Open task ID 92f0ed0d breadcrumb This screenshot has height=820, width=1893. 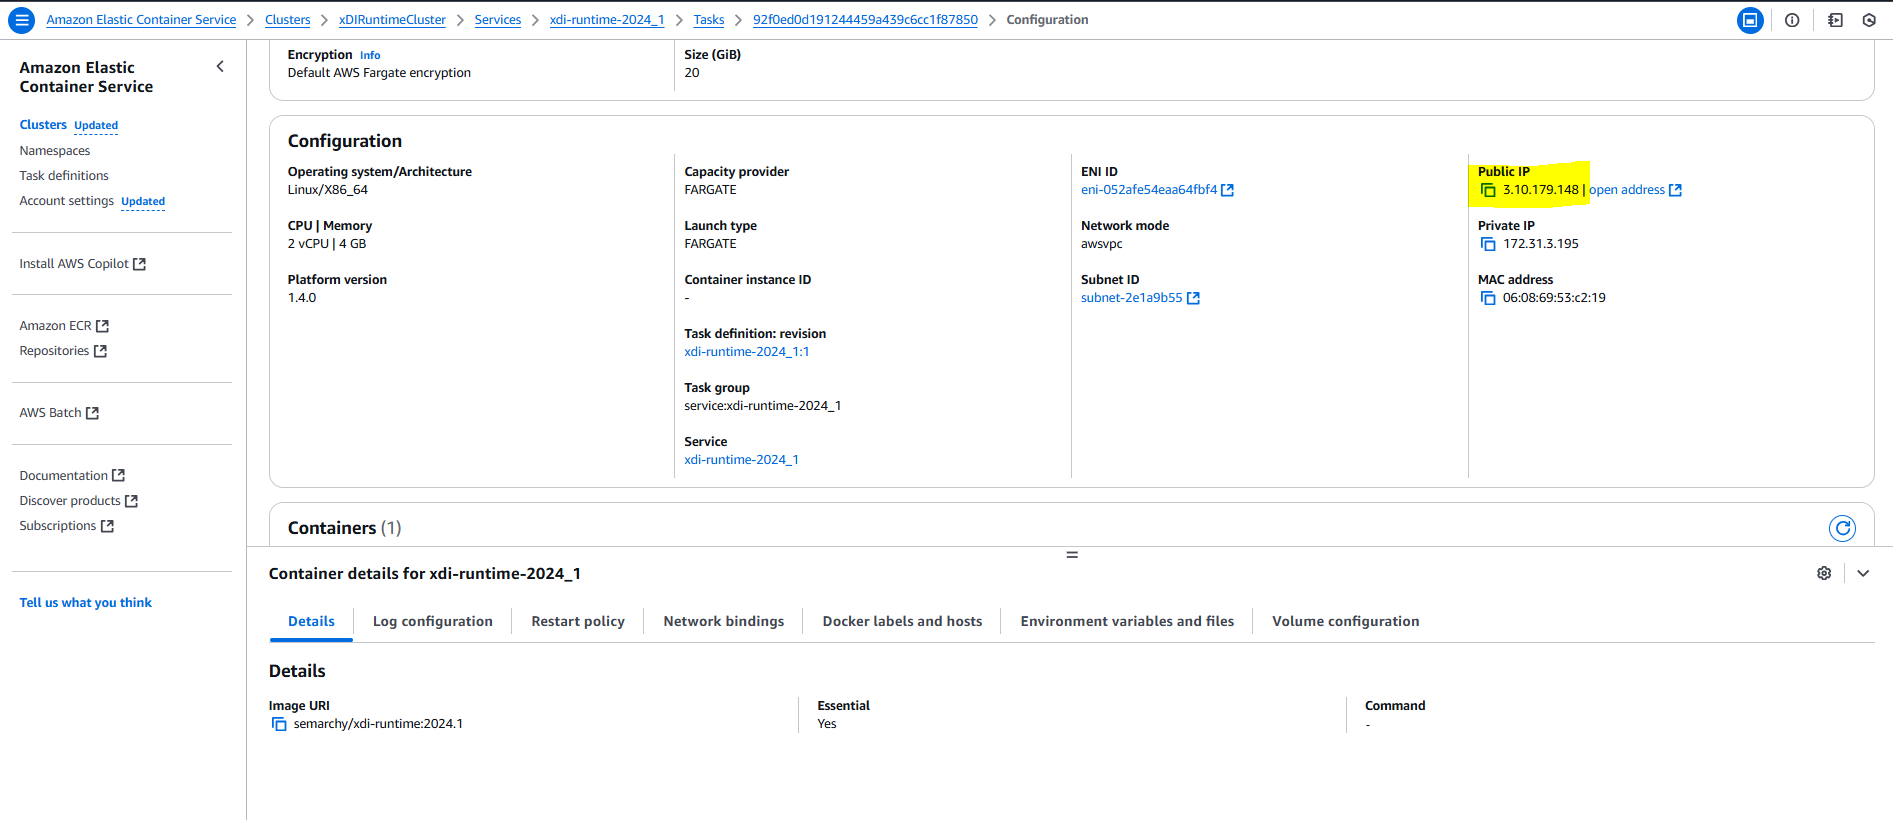click(865, 20)
